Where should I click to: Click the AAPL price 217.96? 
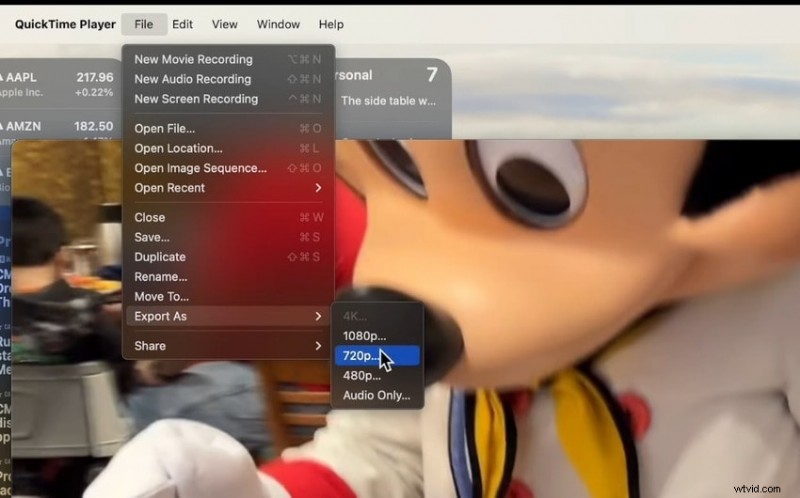pos(94,78)
